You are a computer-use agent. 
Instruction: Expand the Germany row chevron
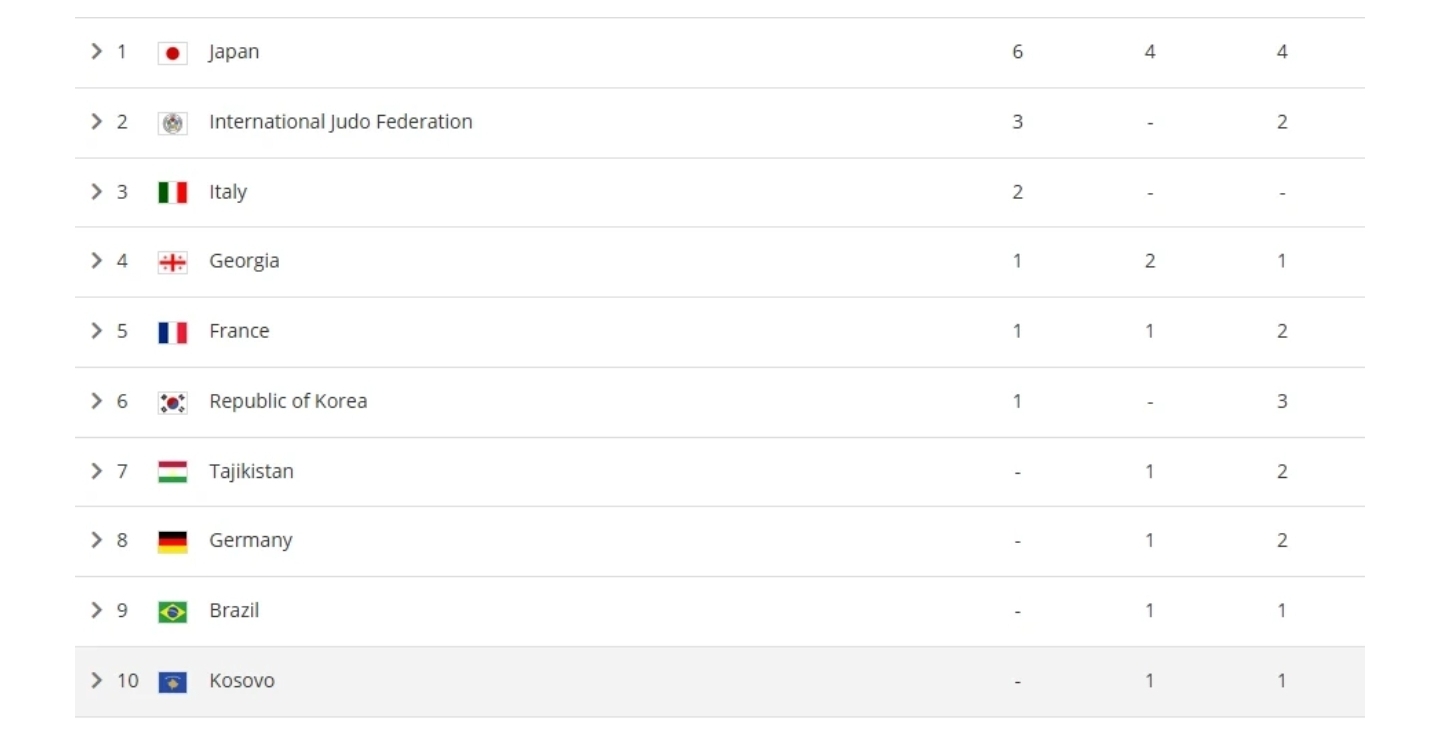(97, 540)
